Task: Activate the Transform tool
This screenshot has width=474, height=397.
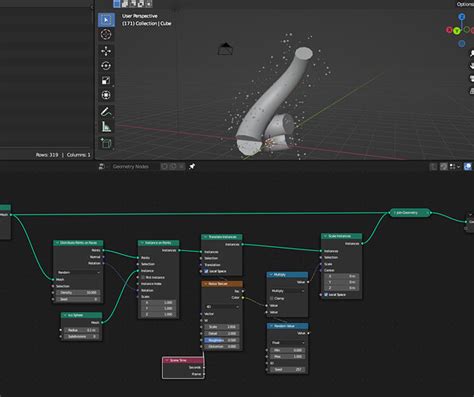Action: [x=106, y=95]
